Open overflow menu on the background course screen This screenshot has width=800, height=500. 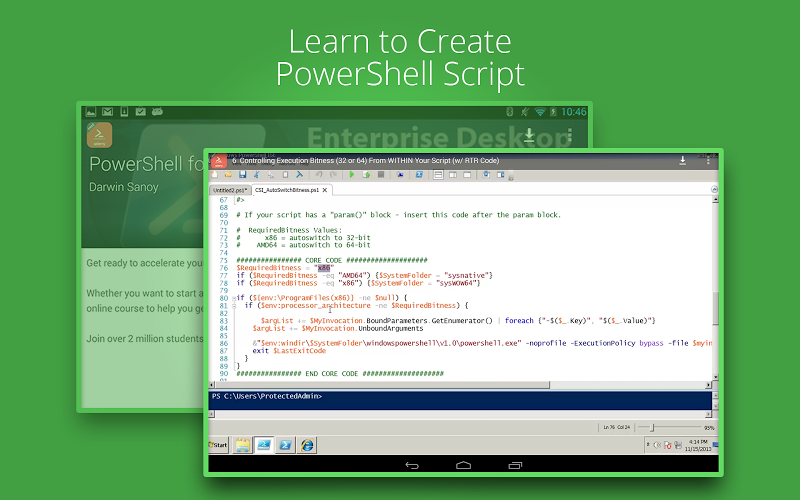[570, 135]
